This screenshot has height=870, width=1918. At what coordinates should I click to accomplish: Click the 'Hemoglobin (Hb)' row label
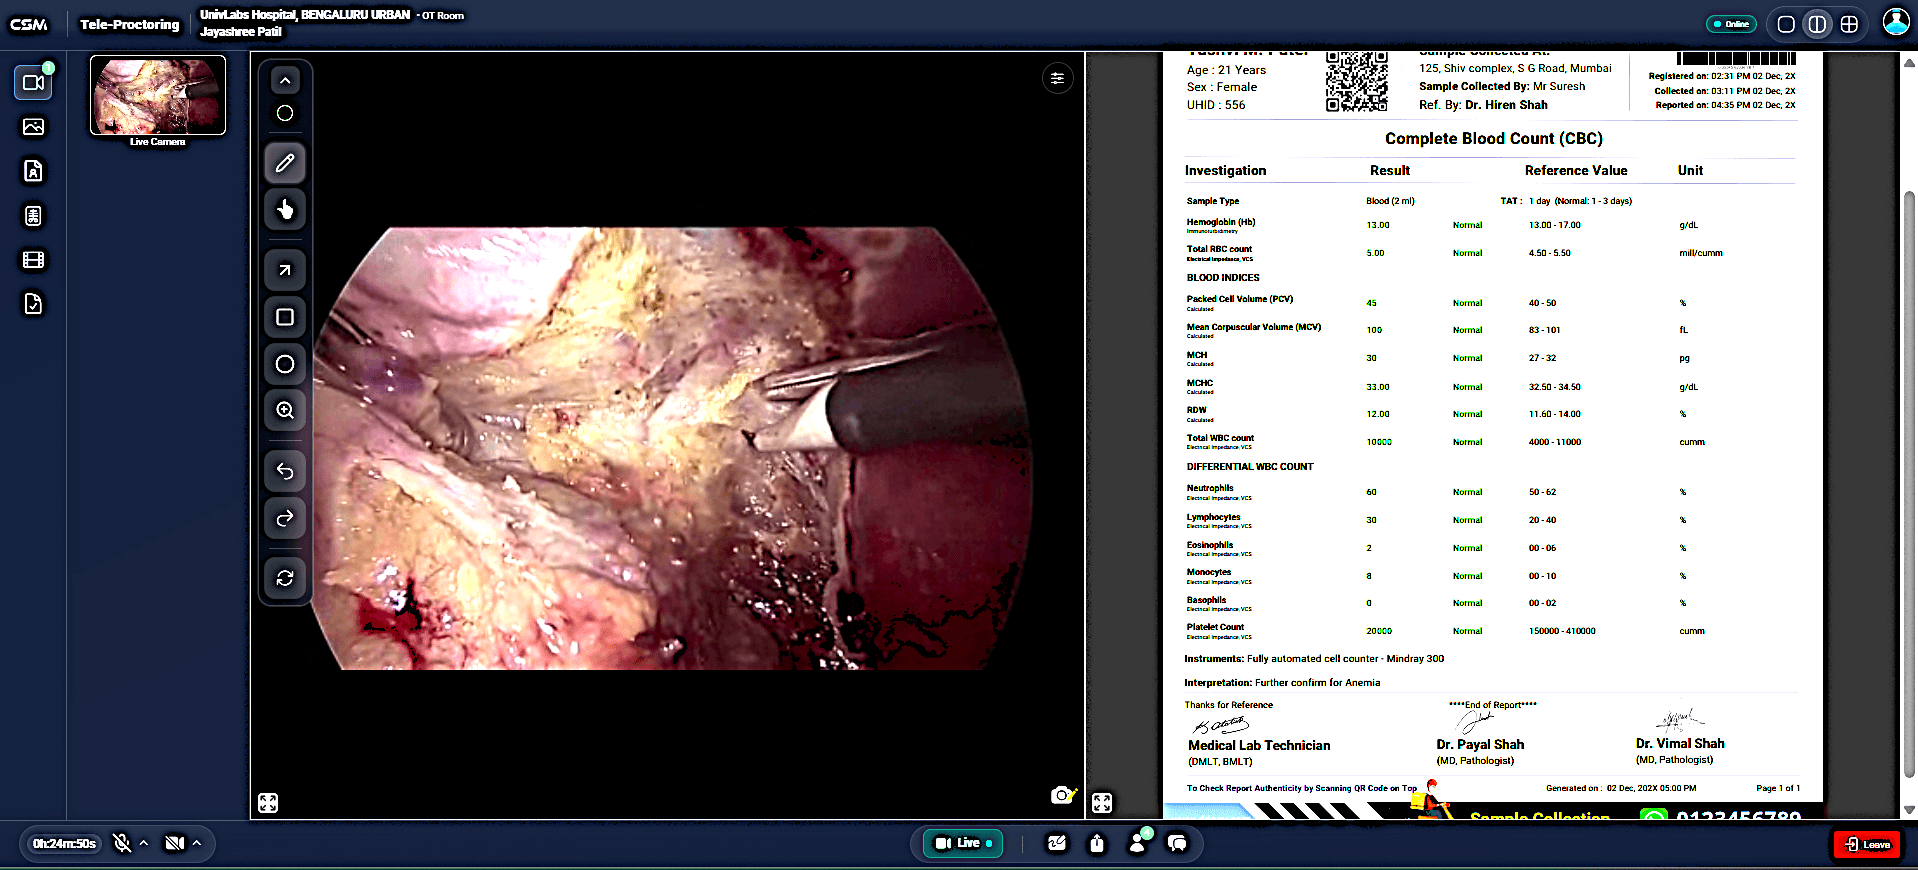click(x=1221, y=222)
